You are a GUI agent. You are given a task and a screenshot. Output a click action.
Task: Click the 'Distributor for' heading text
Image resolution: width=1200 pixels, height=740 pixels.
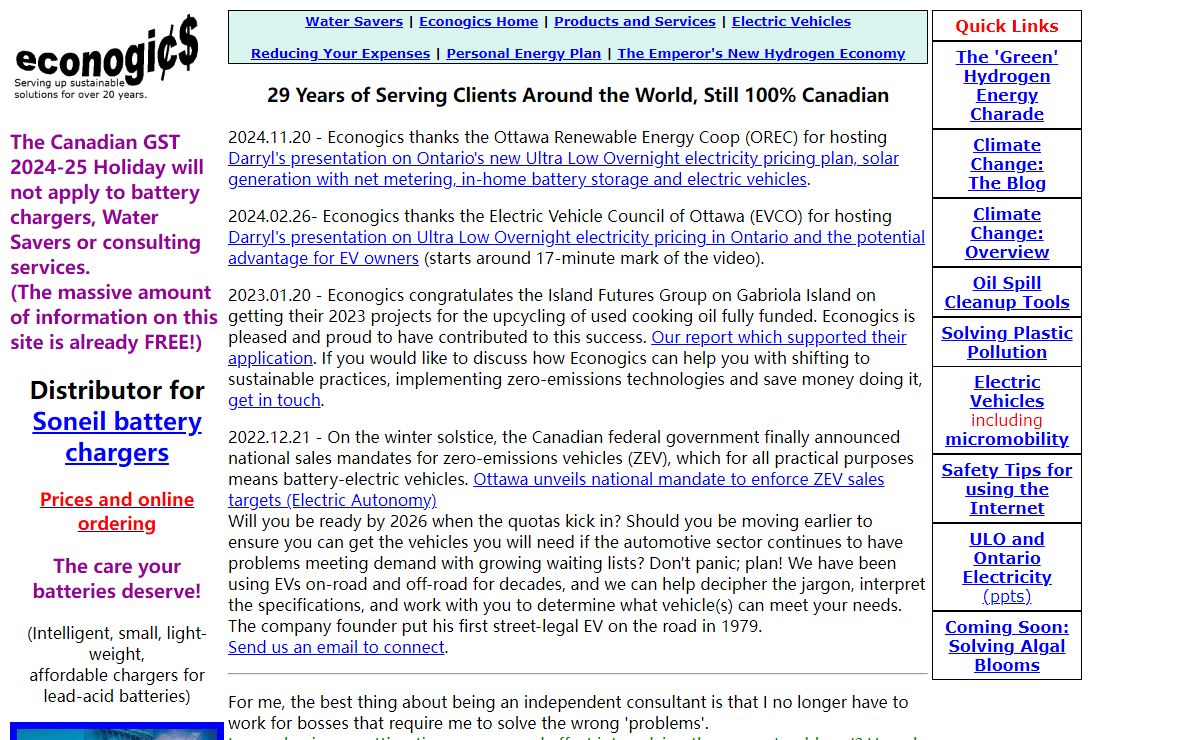click(x=117, y=390)
